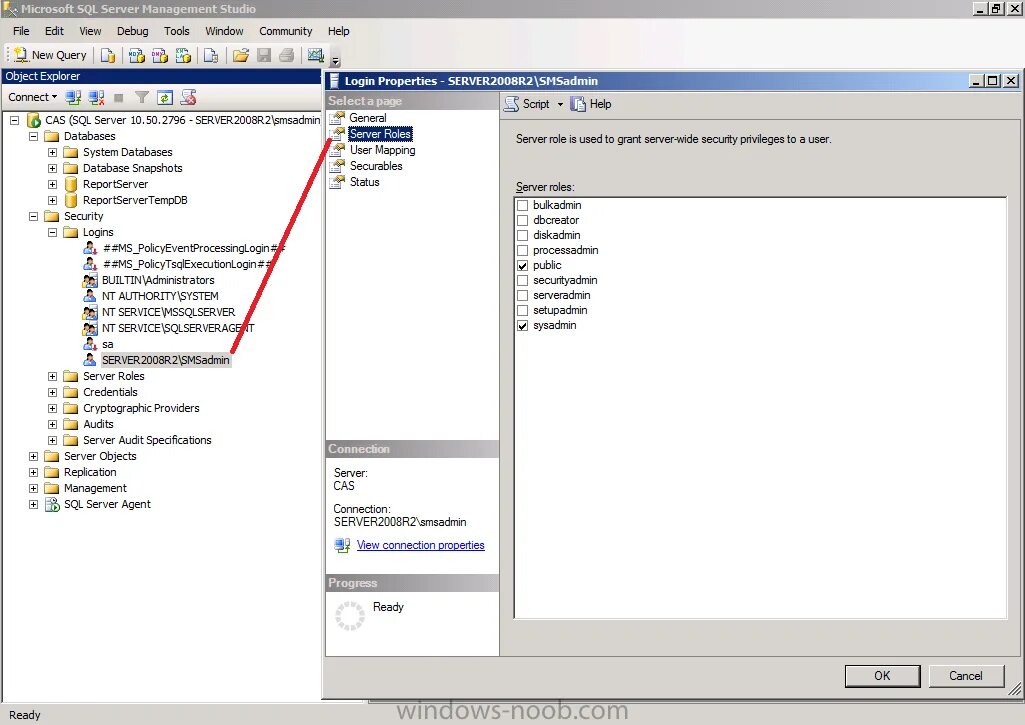Expand the SQL Server Agent node
Viewport: 1025px width, 725px height.
click(33, 505)
